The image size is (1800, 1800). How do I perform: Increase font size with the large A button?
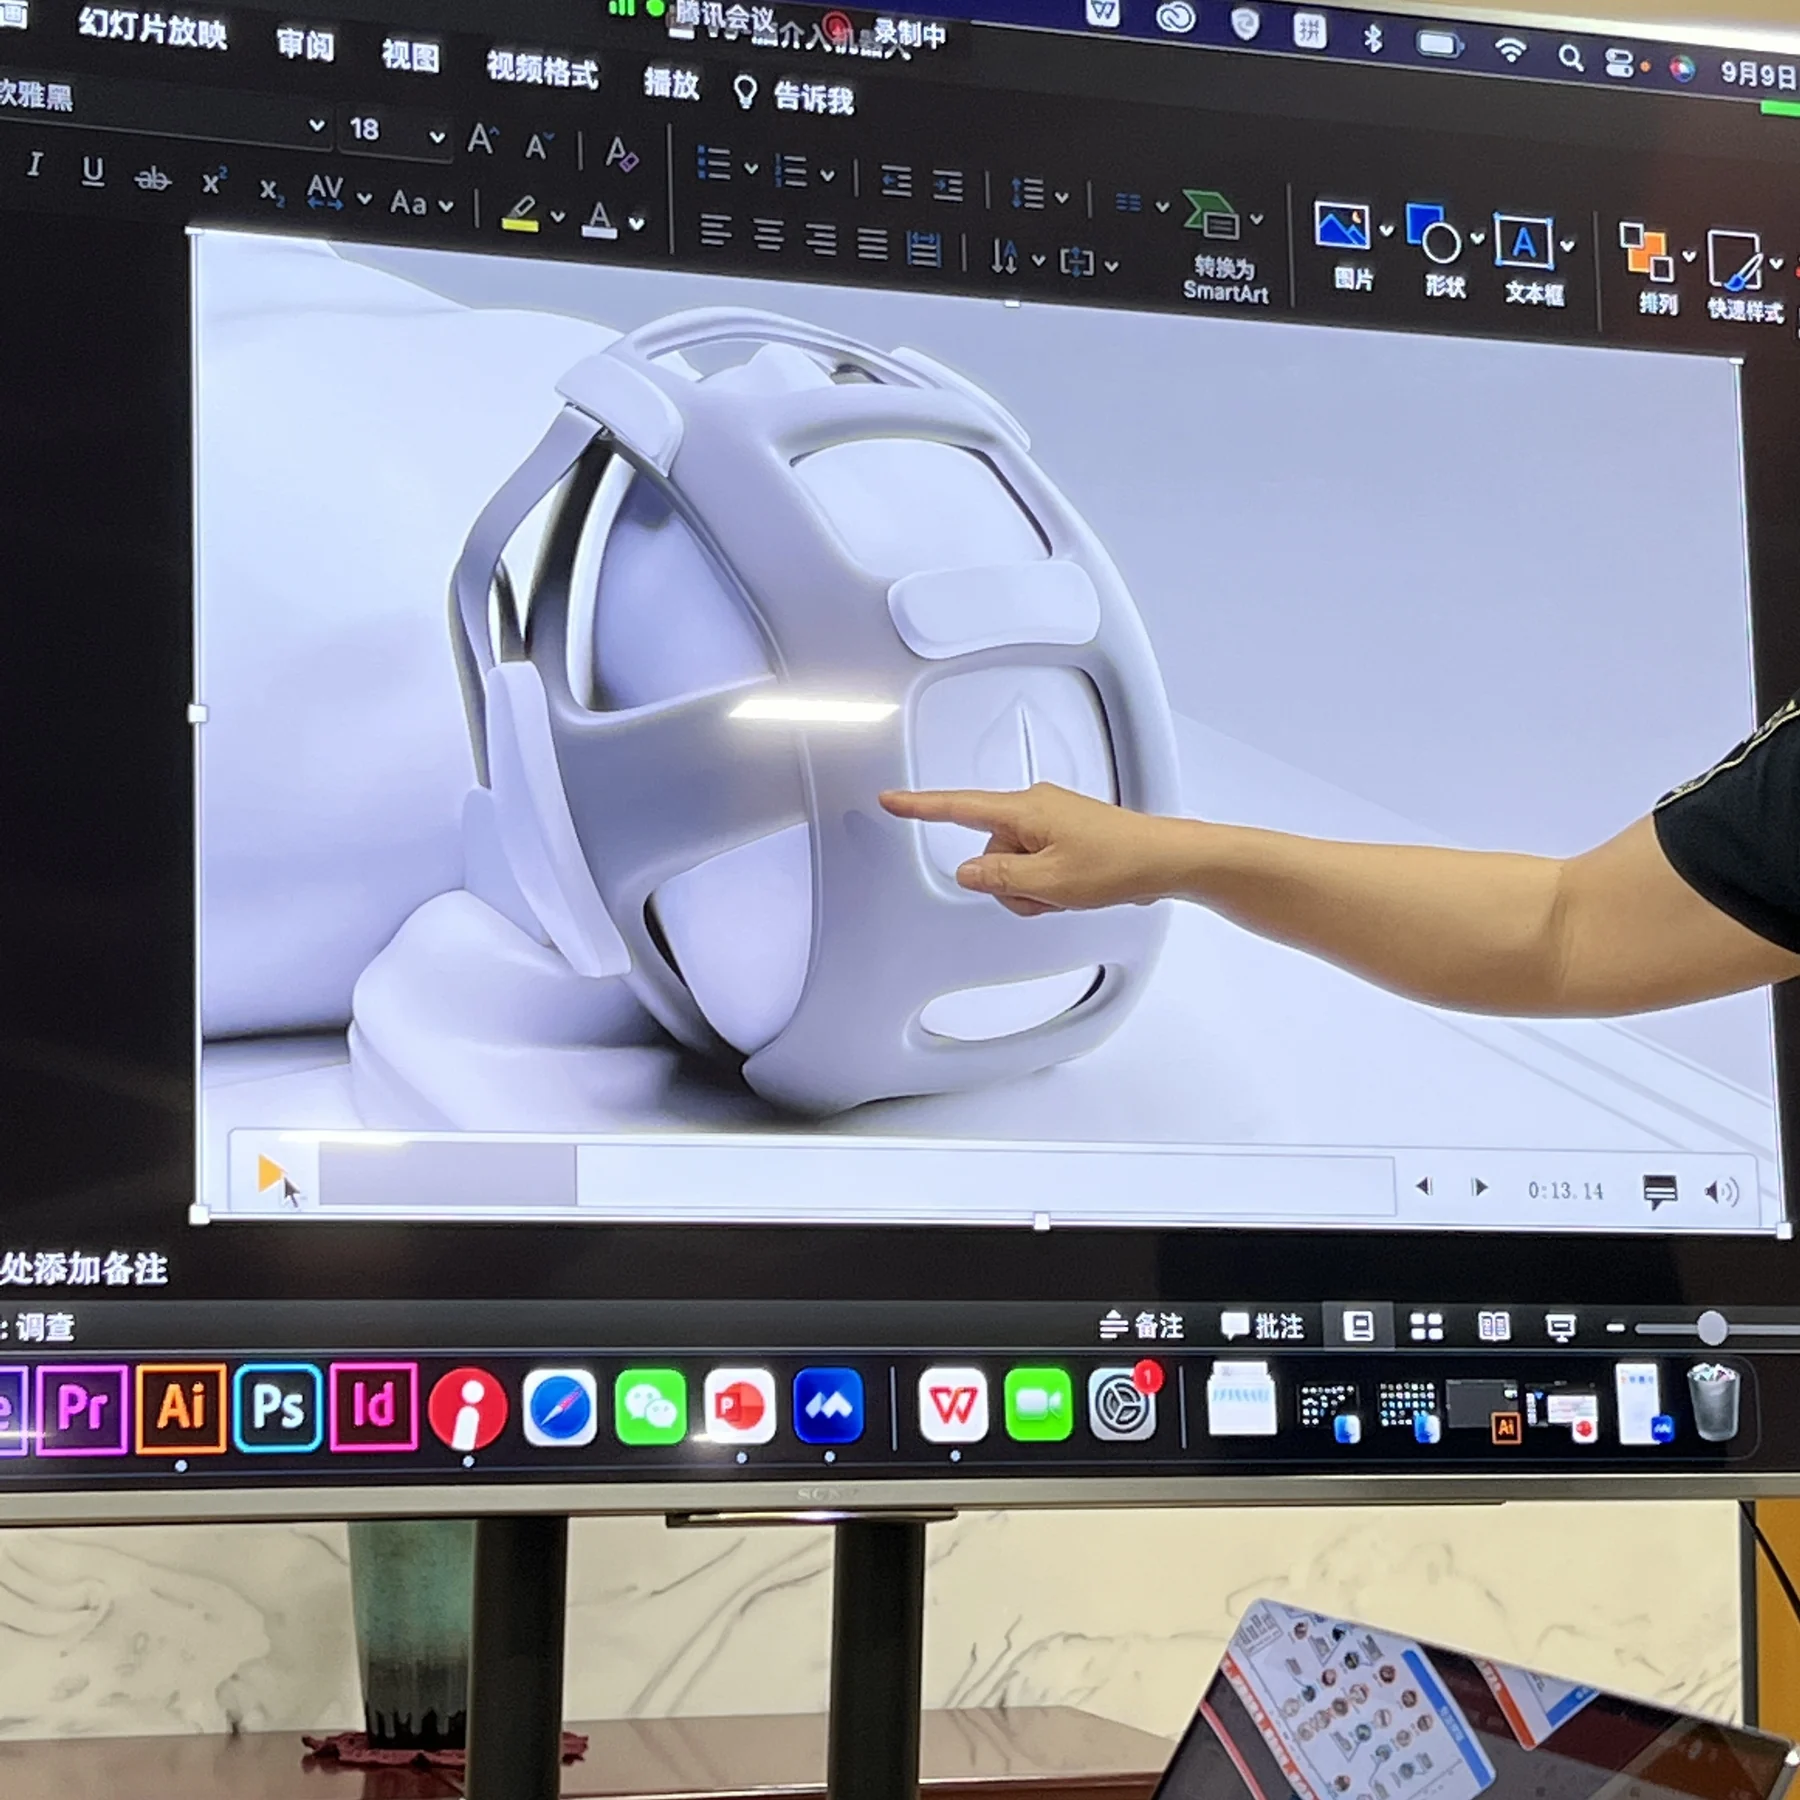pyautogui.click(x=482, y=139)
